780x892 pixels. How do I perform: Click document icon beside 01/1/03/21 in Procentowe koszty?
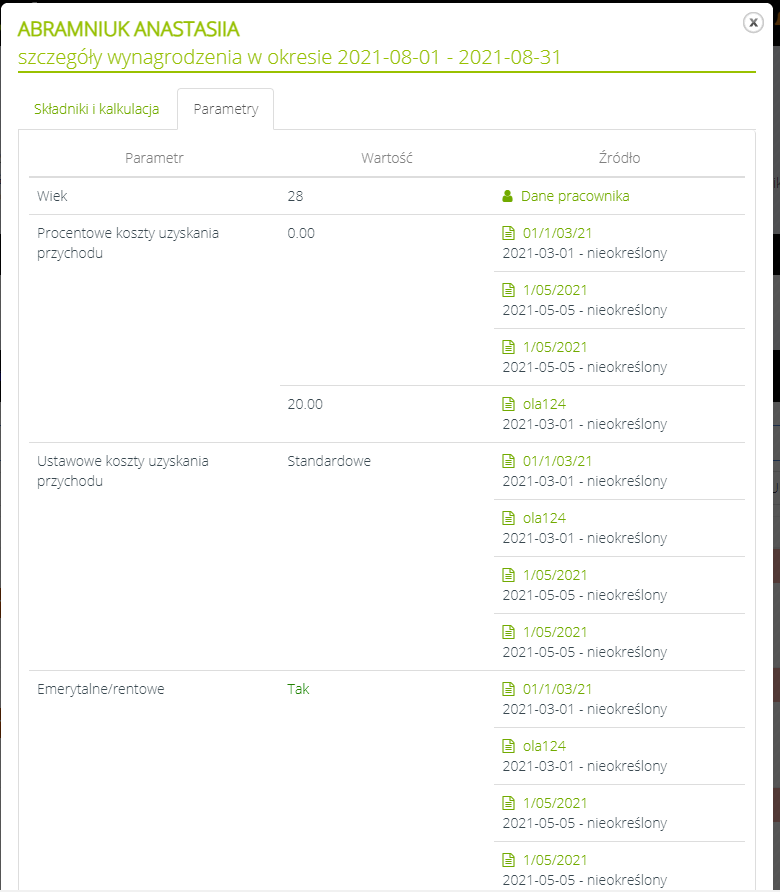[507, 233]
